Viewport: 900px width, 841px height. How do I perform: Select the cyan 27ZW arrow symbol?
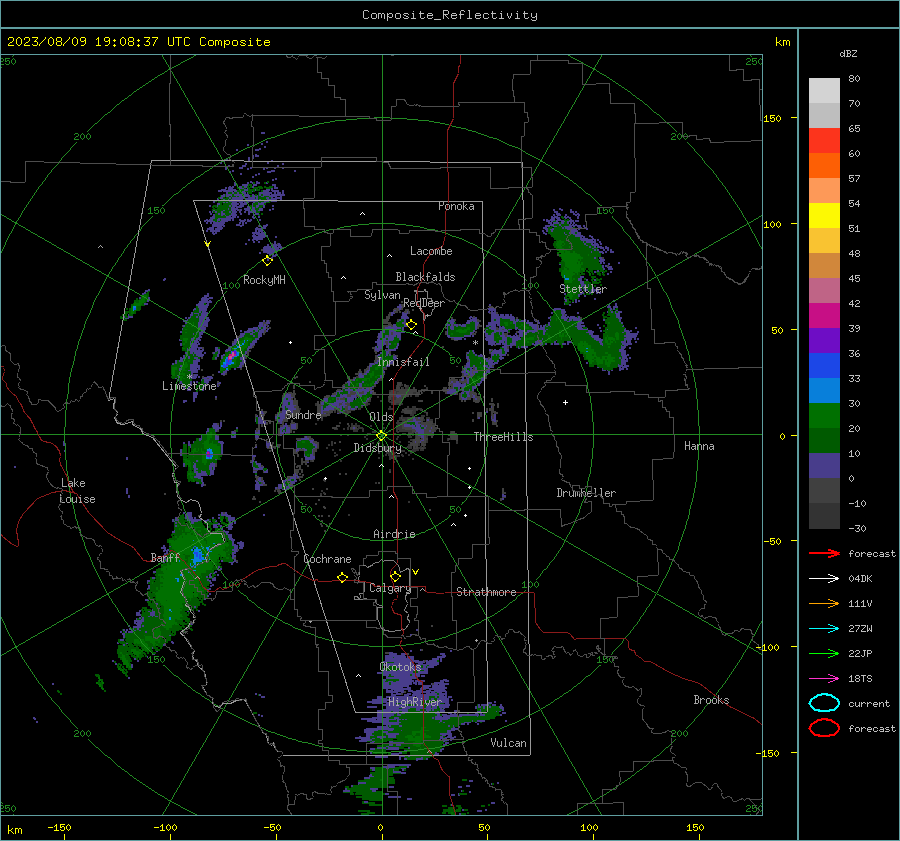pos(824,629)
